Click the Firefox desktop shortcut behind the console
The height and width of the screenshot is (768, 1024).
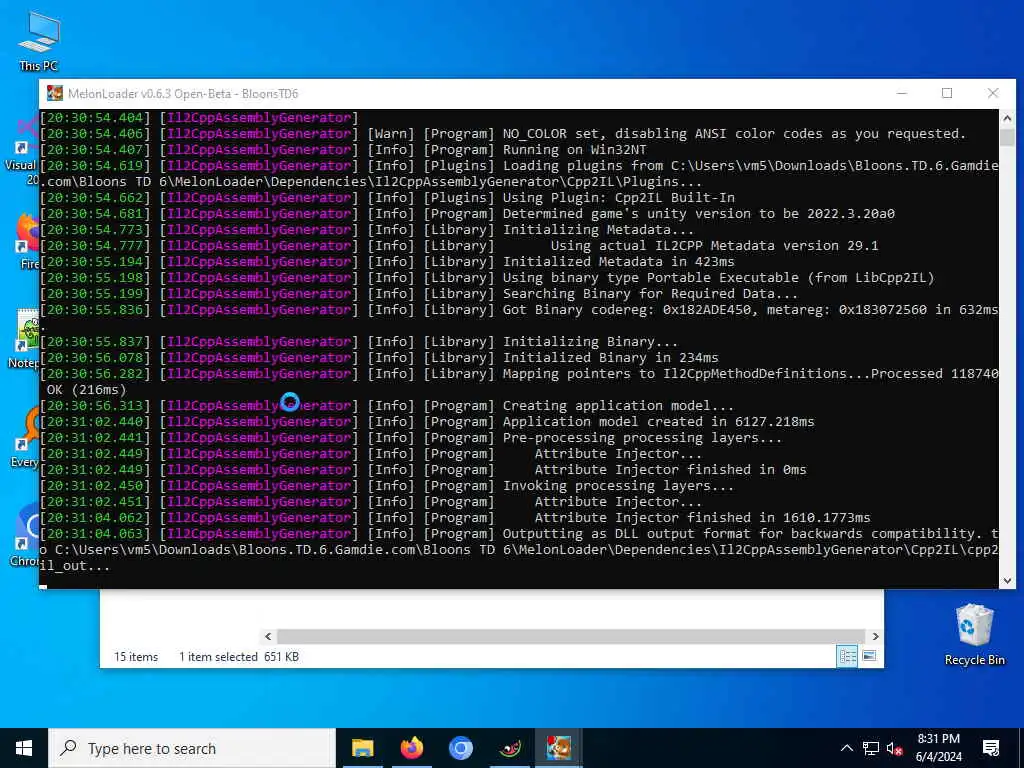[27, 240]
